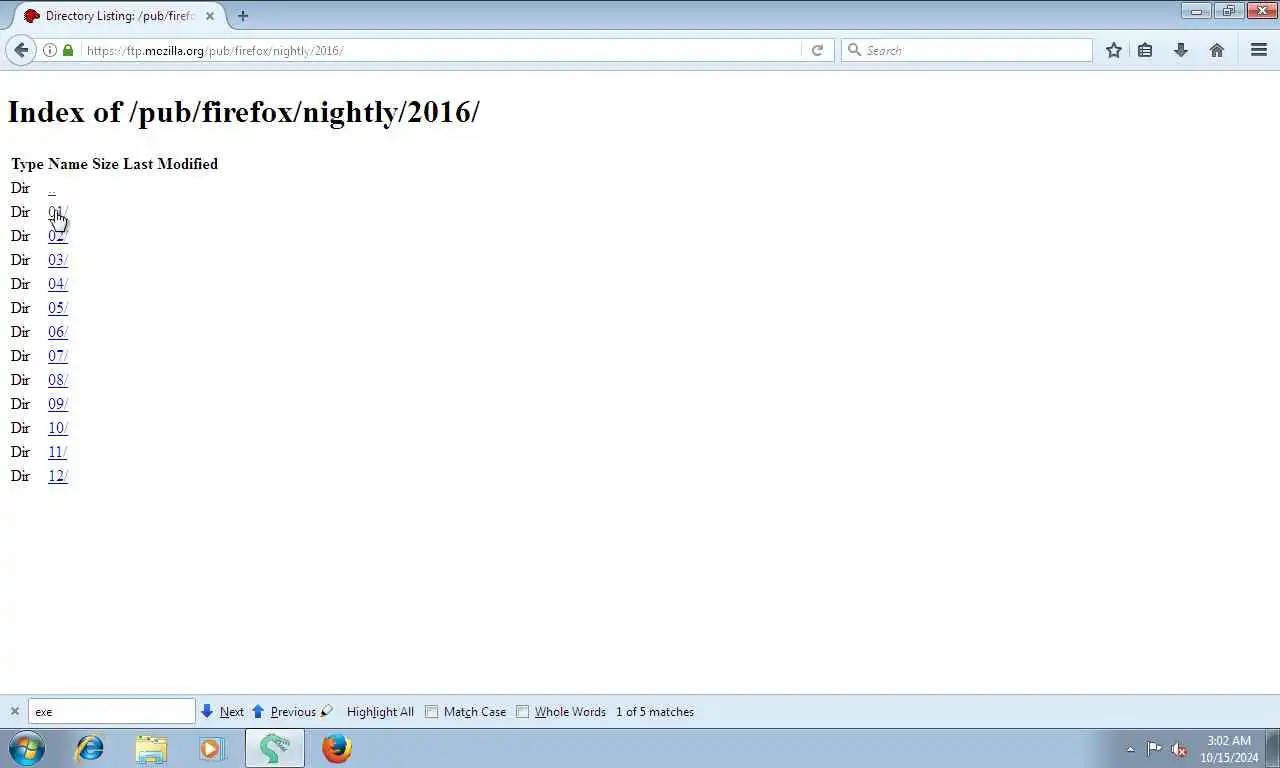Image resolution: width=1280 pixels, height=768 pixels.
Task: Show bookmarks list icon in toolbar
Action: (1145, 50)
